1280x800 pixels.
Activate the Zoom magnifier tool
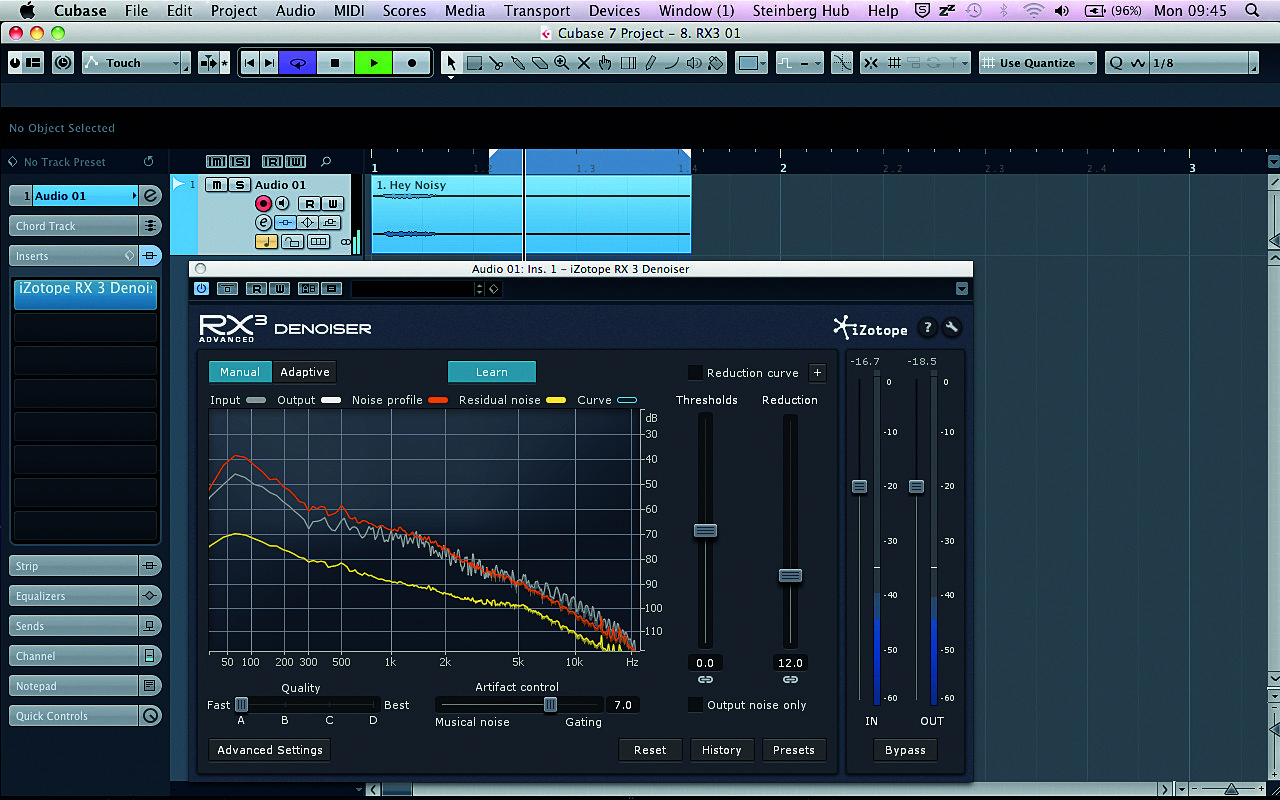562,63
